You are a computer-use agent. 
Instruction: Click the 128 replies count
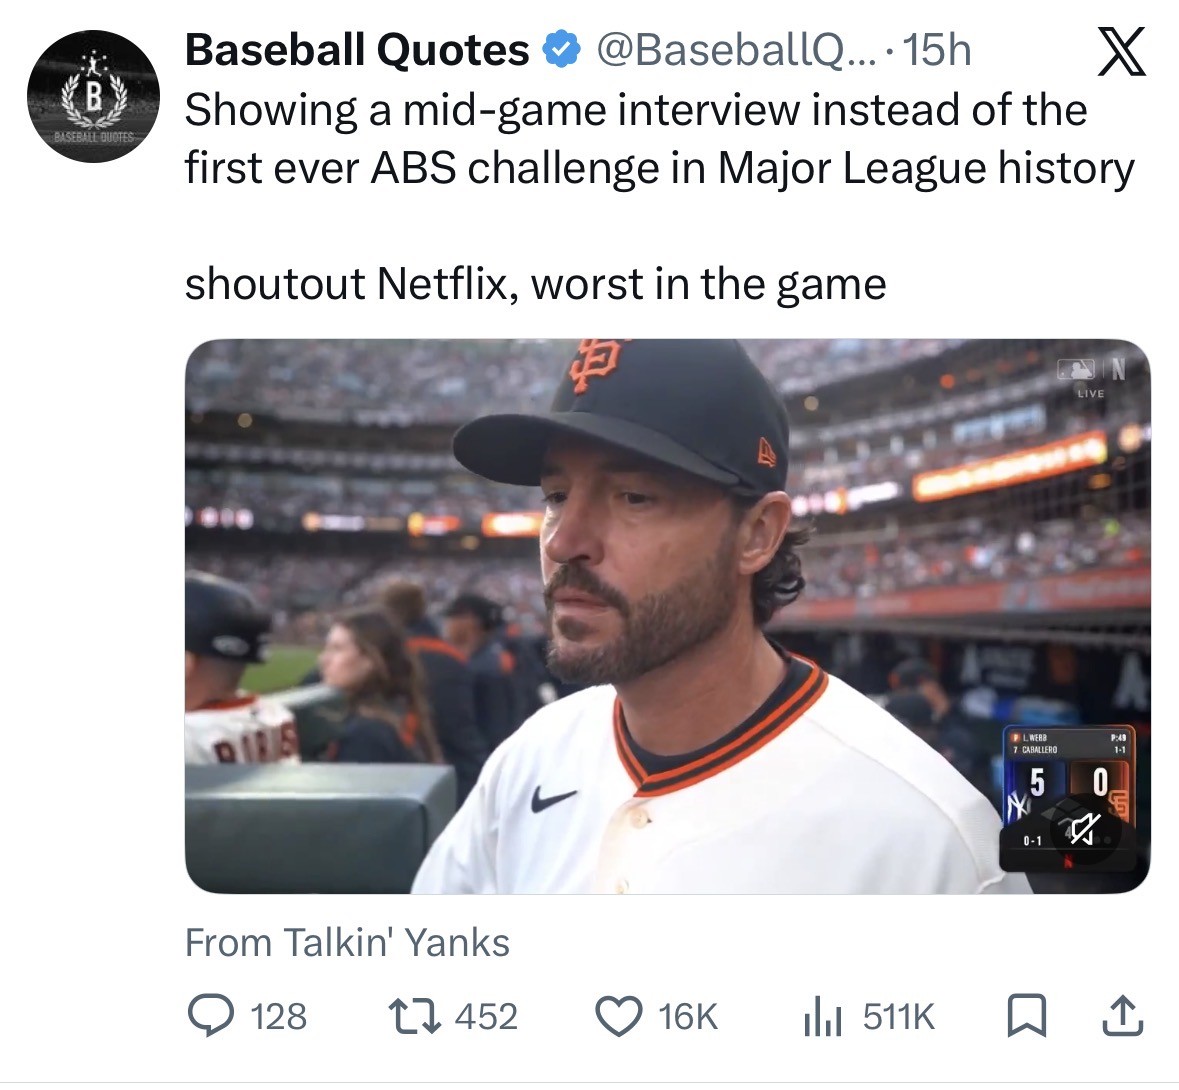278,1016
